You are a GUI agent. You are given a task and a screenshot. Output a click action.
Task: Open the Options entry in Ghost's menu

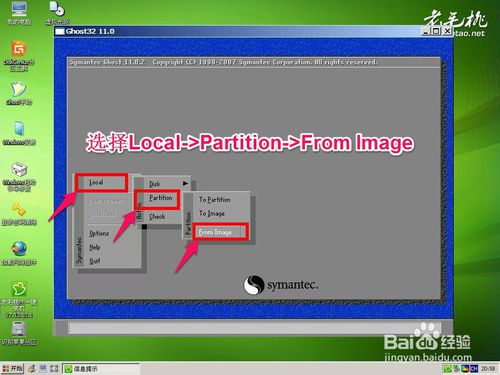99,233
